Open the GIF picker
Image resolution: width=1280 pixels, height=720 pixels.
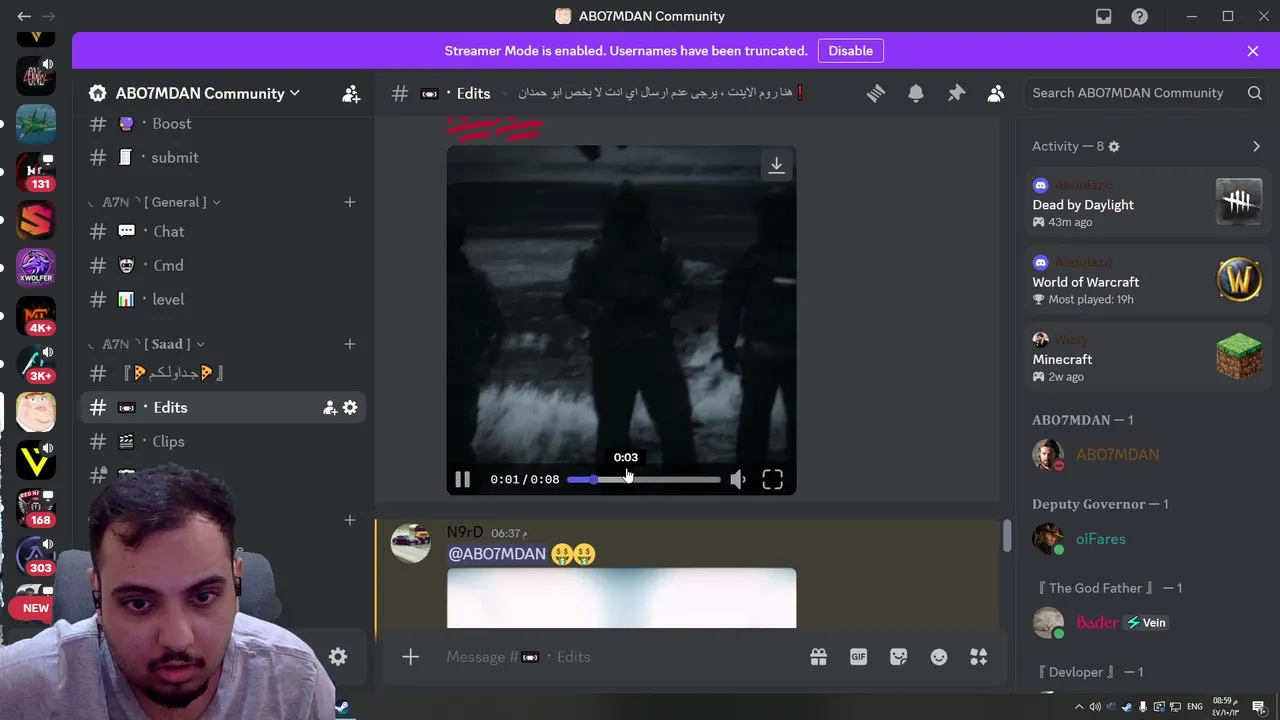[x=858, y=657]
